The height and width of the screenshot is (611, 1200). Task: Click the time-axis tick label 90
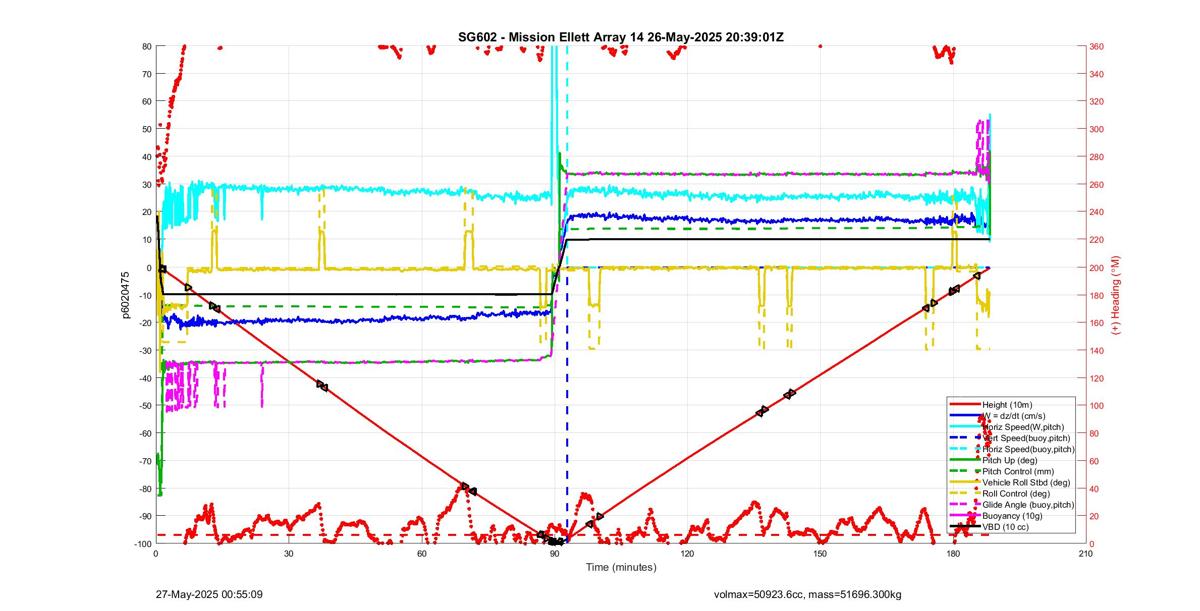coord(555,553)
